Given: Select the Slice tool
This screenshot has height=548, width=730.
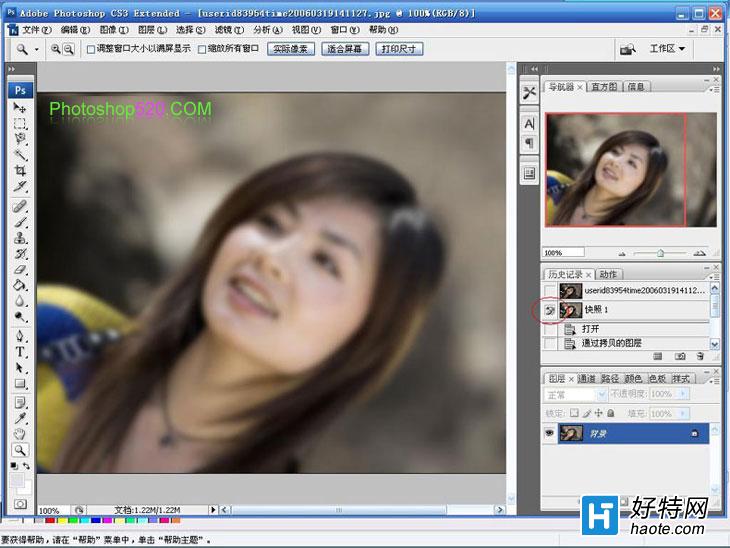Looking at the screenshot, I should (20, 186).
